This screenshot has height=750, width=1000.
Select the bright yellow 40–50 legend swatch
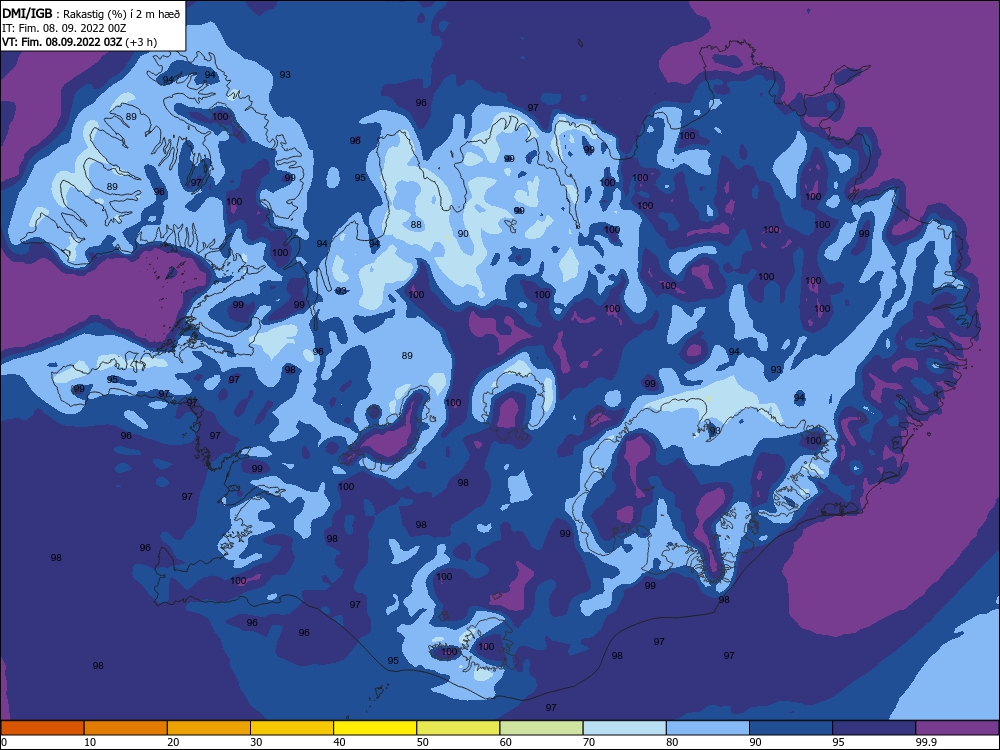[x=375, y=728]
